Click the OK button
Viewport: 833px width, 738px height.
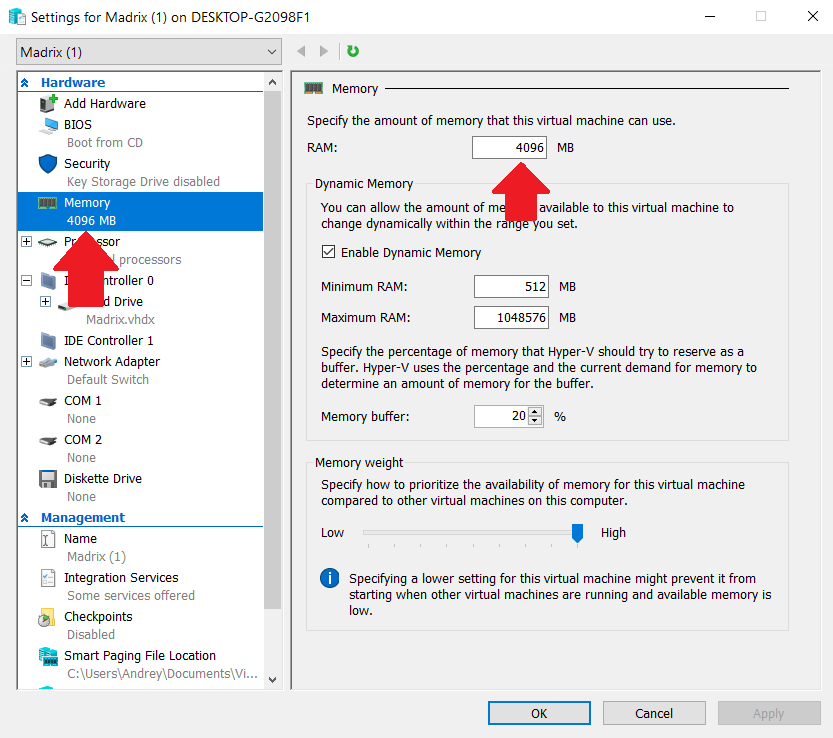pyautogui.click(x=539, y=713)
